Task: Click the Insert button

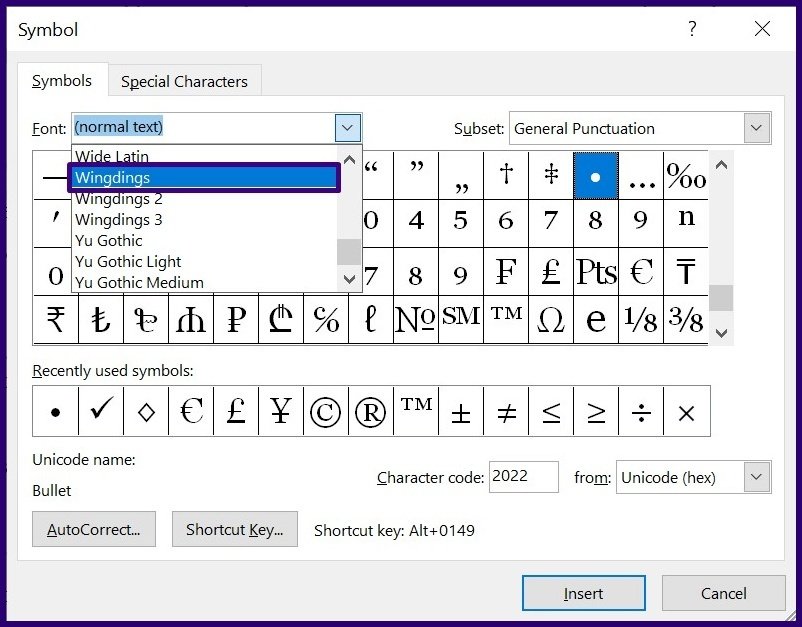Action: 583,593
